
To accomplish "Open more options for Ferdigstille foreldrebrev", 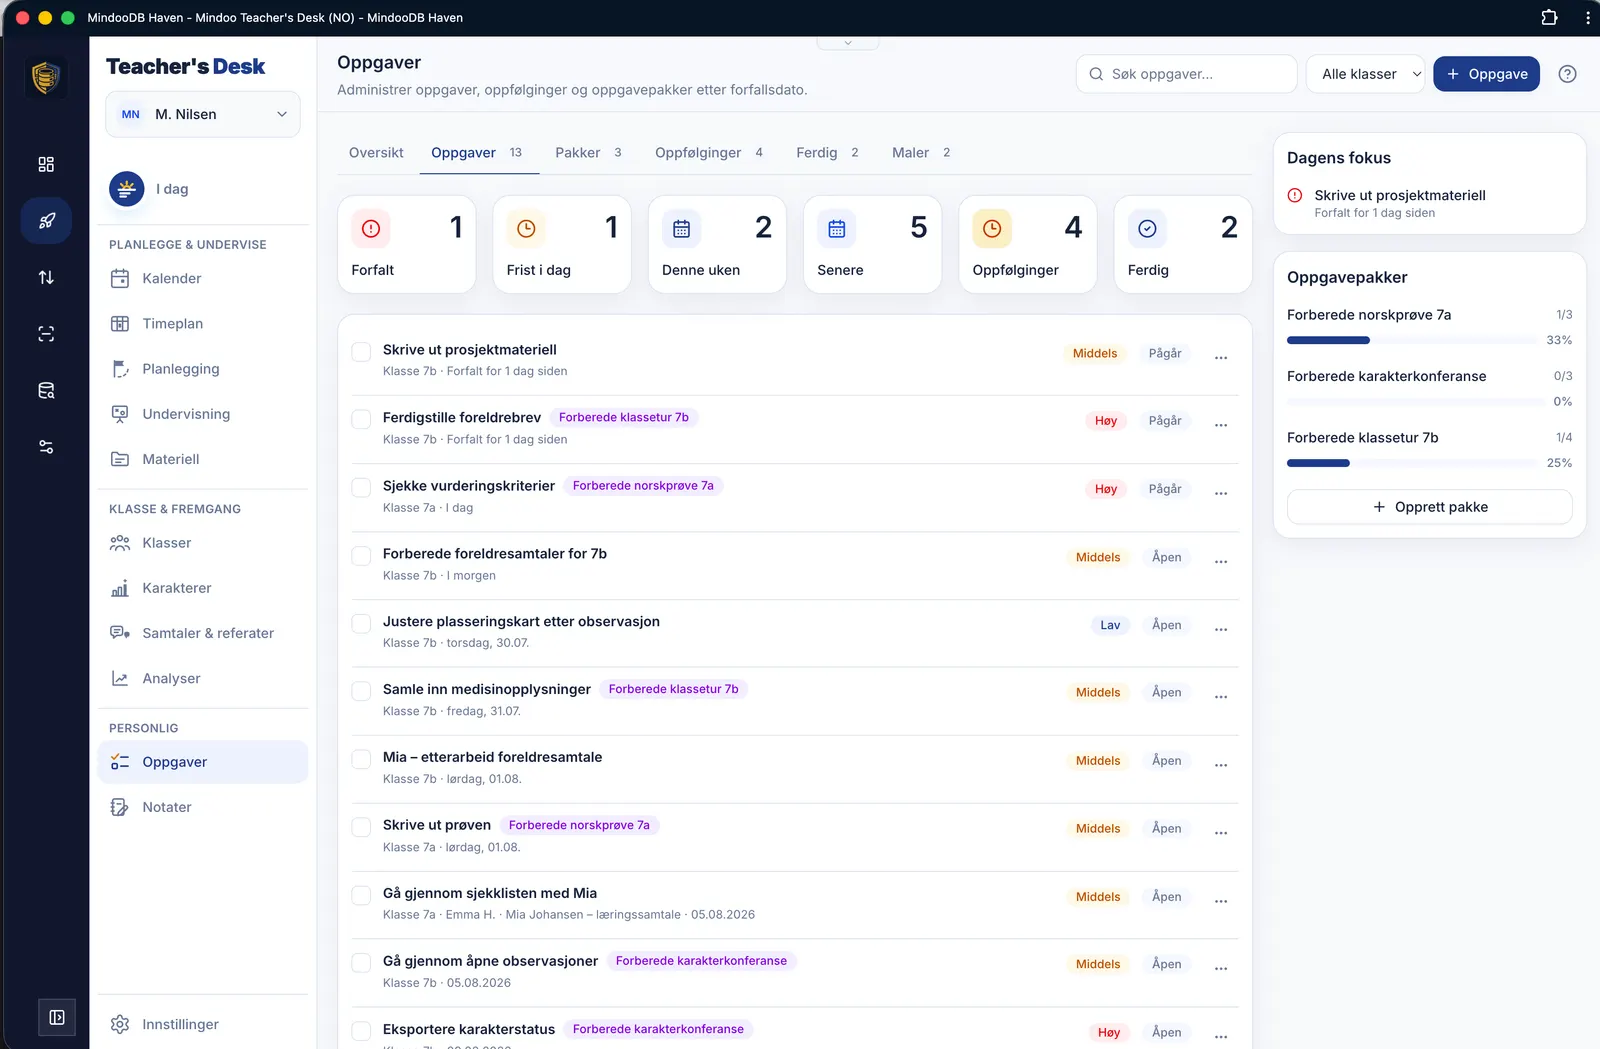I will tap(1221, 425).
